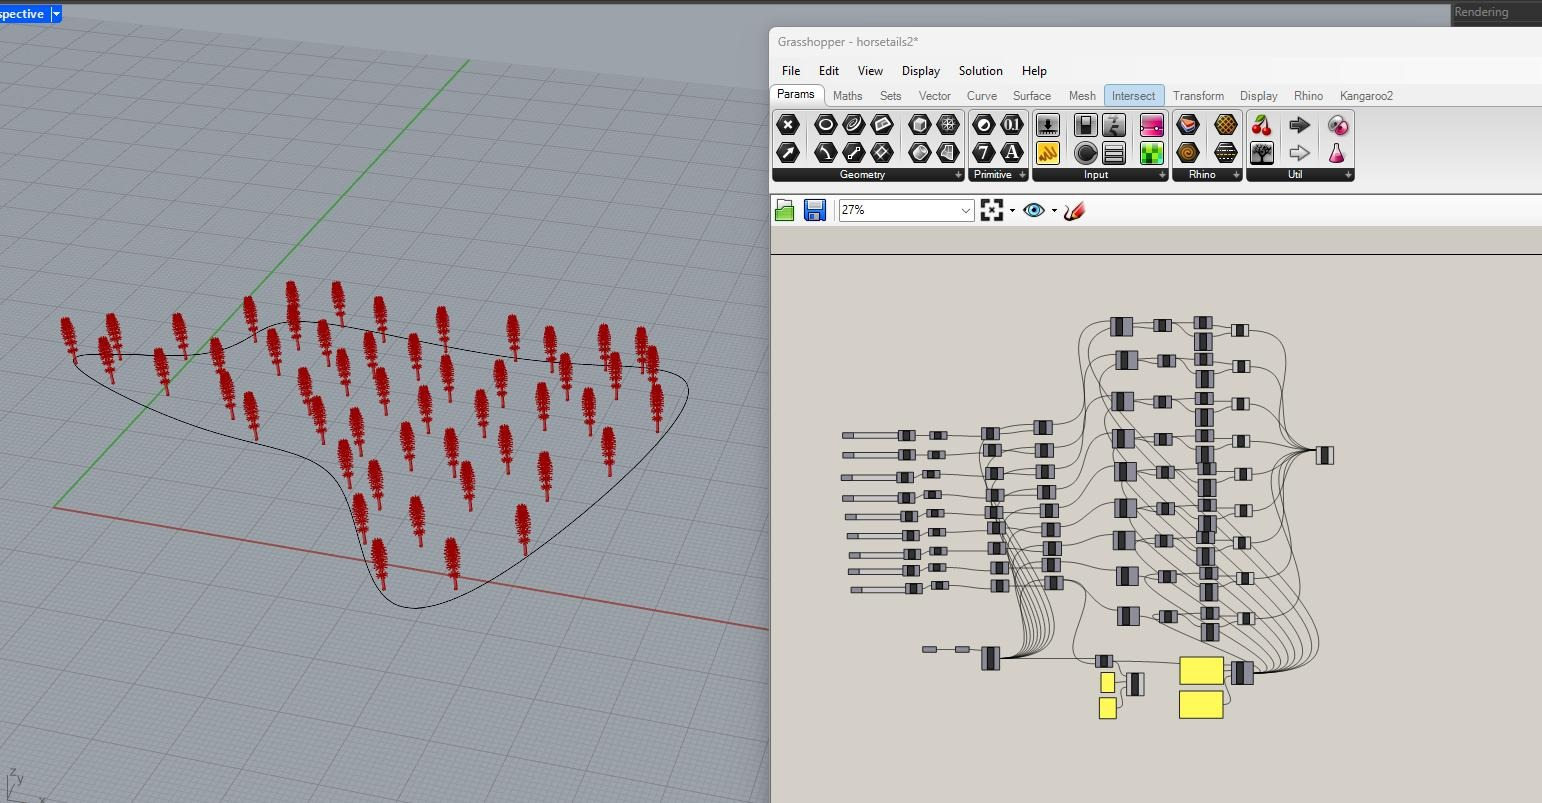This screenshot has height=803, width=1542.
Task: Select the Vector parameter arrow icon
Action: click(788, 152)
